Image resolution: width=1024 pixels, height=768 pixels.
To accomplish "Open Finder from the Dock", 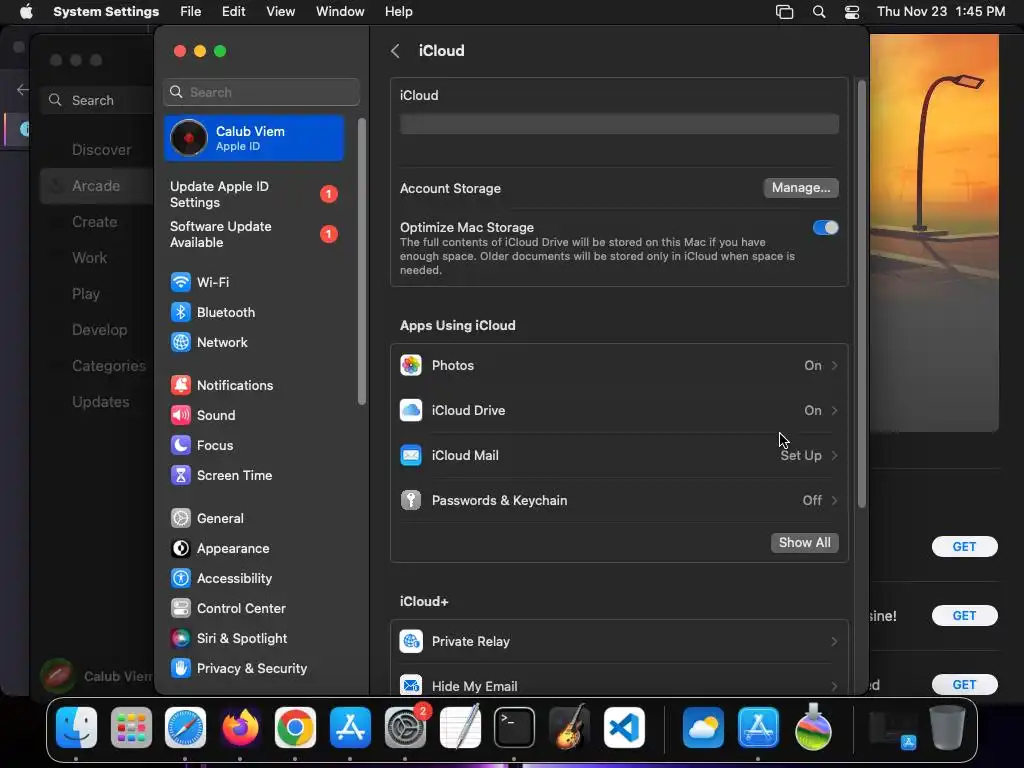I will click(x=76, y=728).
